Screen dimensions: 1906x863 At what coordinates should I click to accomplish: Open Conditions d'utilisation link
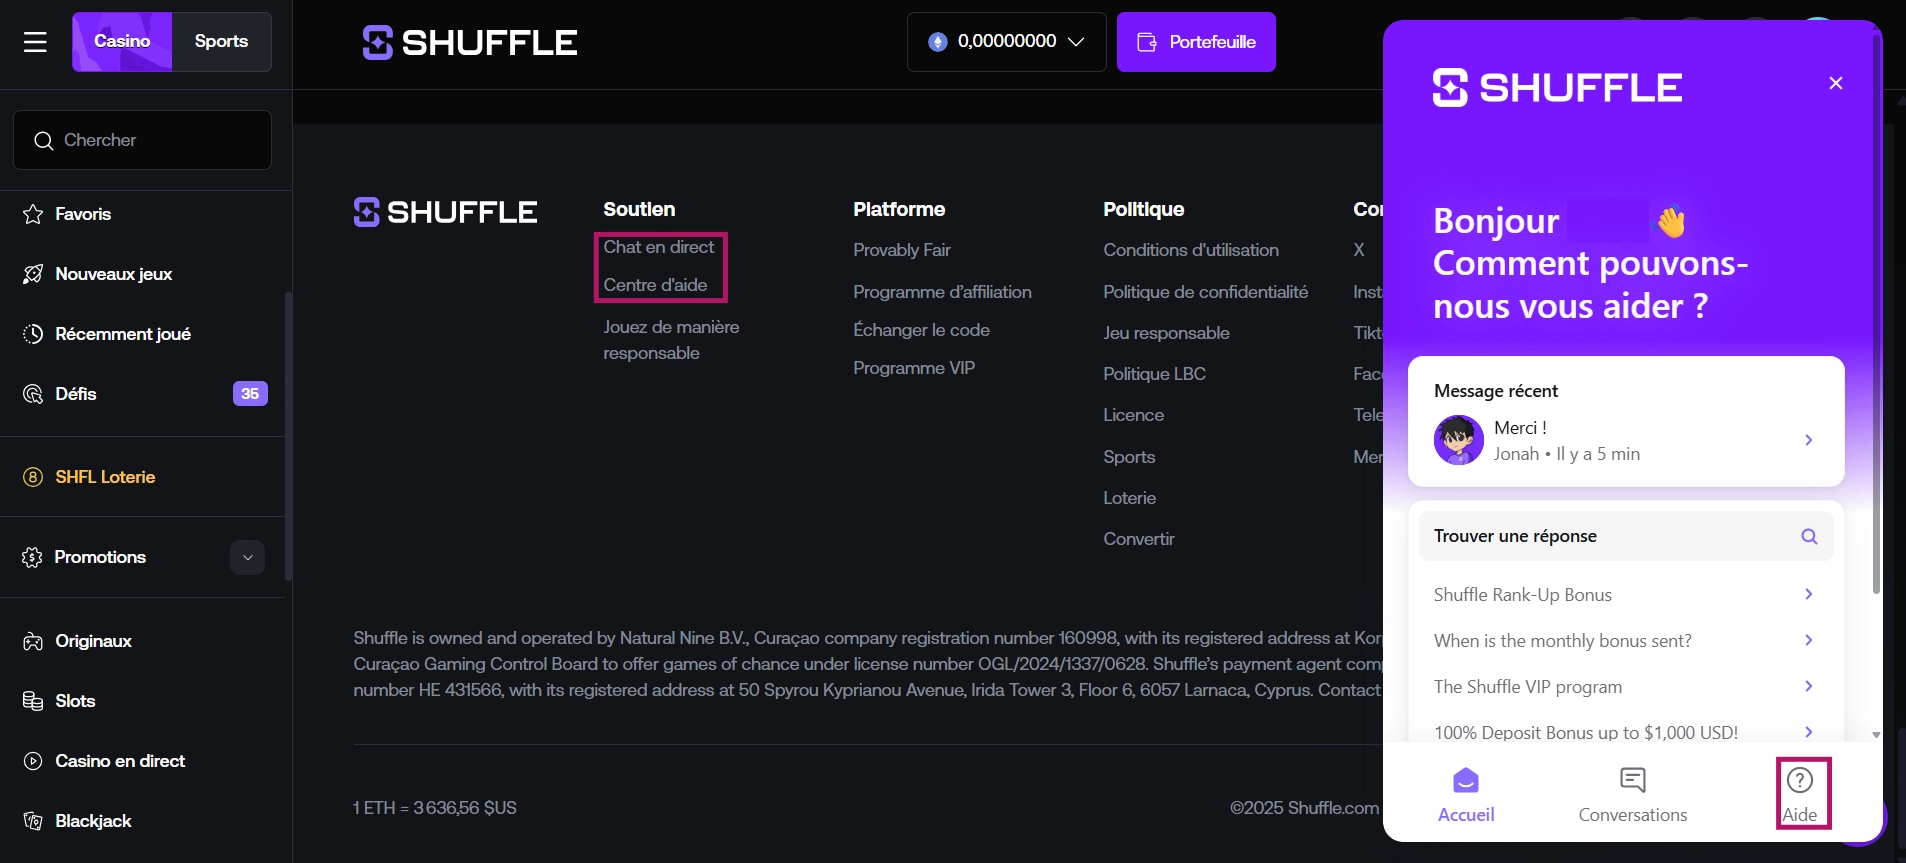[x=1191, y=250]
